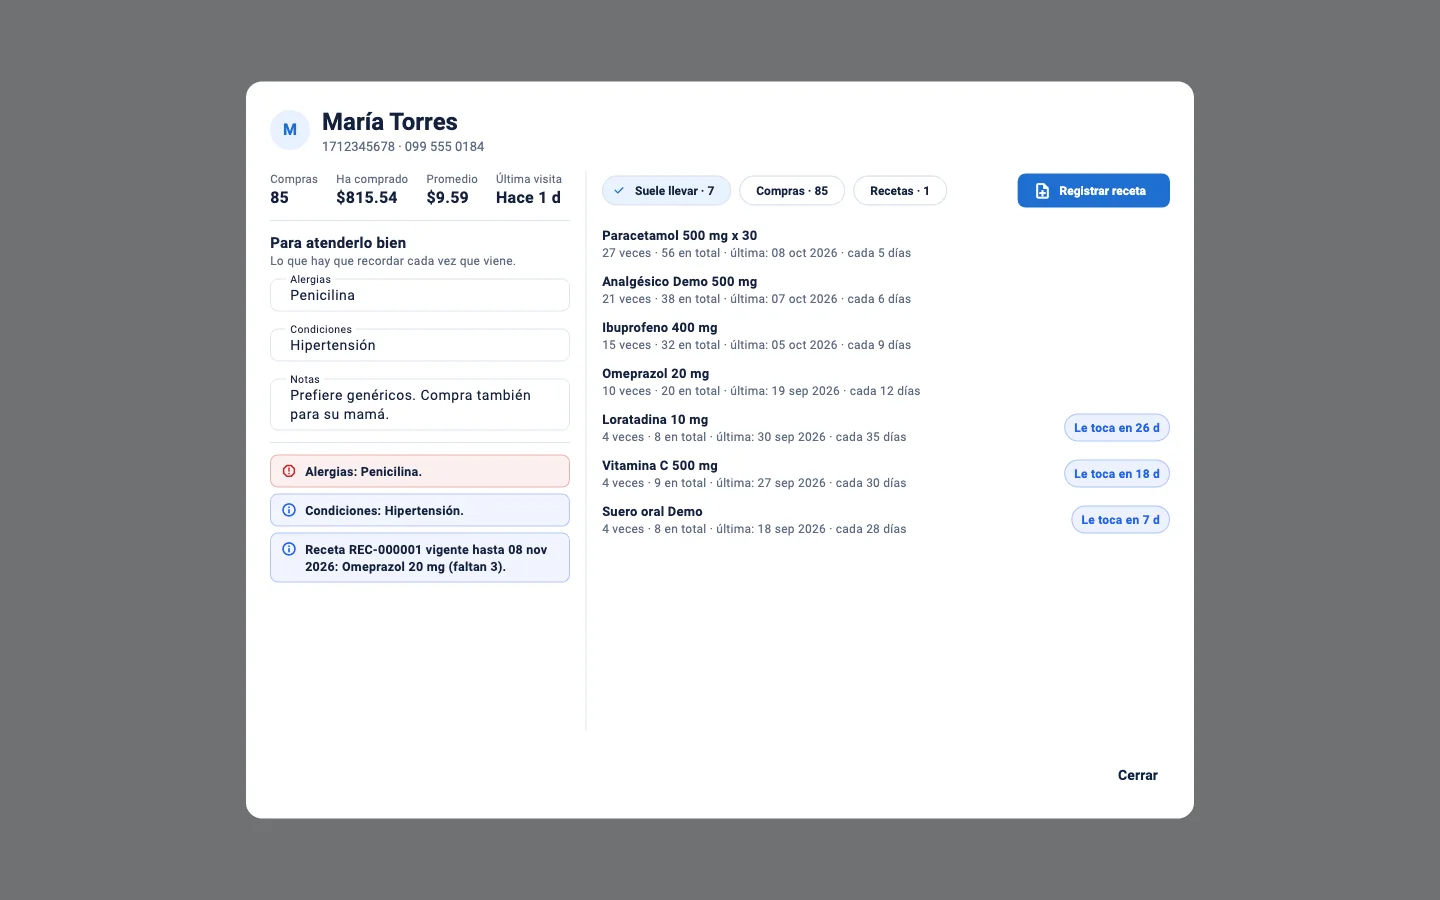Viewport: 1440px width, 900px height.
Task: Click Omeprazol purchase details '10 veces' line
Action: coord(761,391)
